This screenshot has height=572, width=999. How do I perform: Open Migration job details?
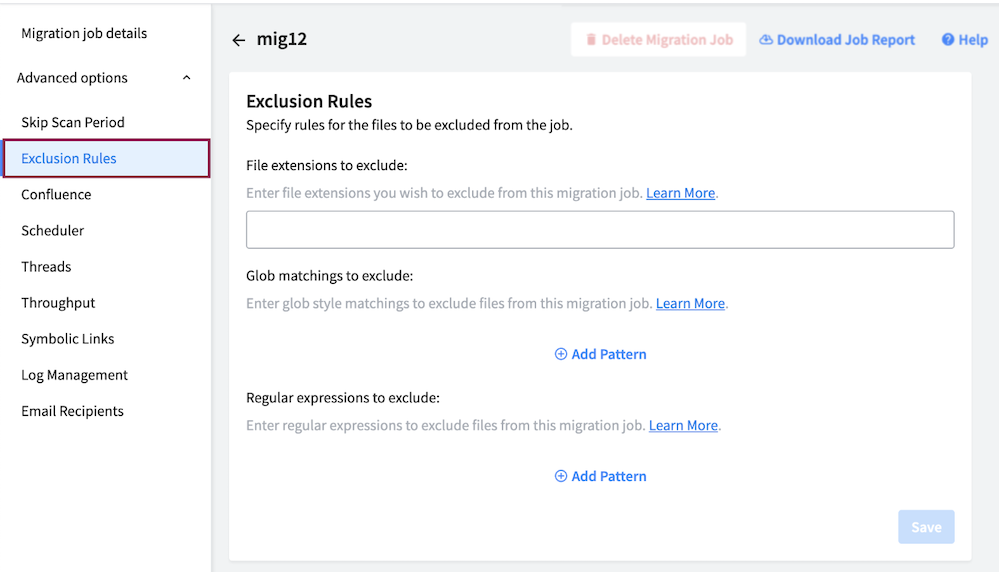pos(84,33)
